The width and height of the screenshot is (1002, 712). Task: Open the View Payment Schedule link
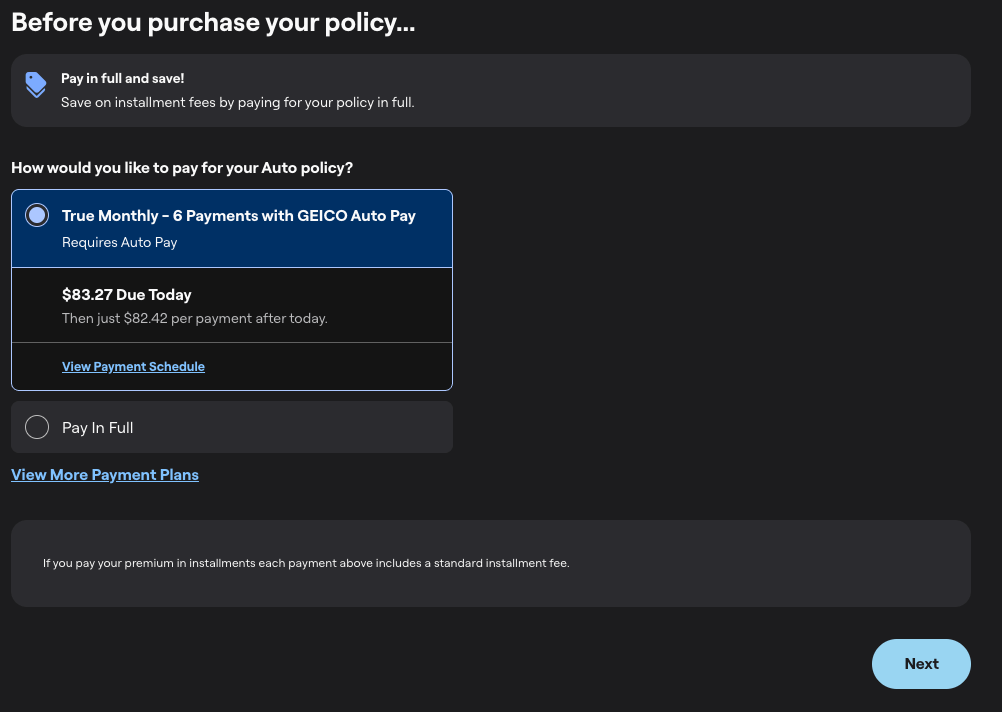tap(133, 367)
